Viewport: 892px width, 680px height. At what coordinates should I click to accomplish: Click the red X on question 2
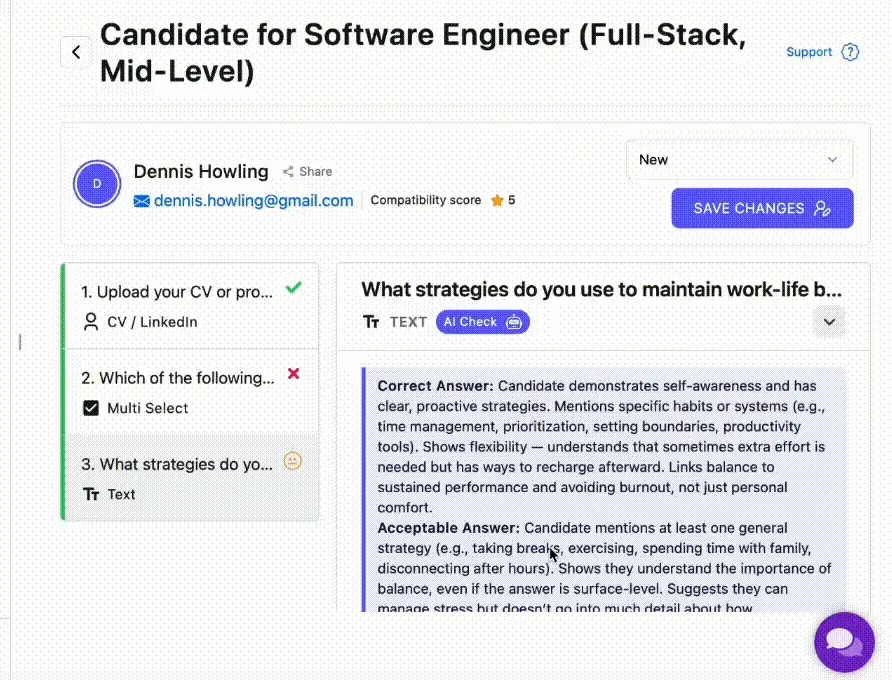click(x=293, y=371)
